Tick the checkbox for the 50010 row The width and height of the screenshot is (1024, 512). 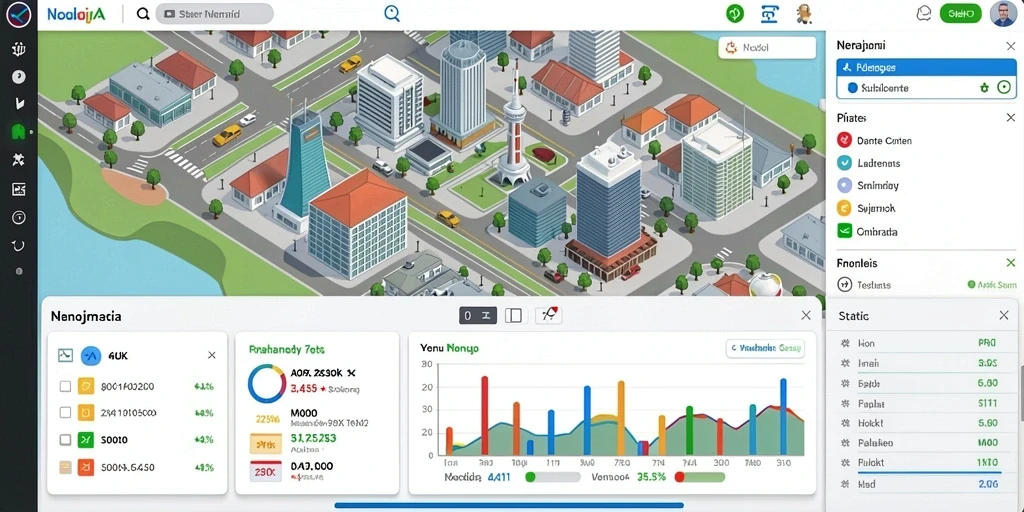pos(65,440)
